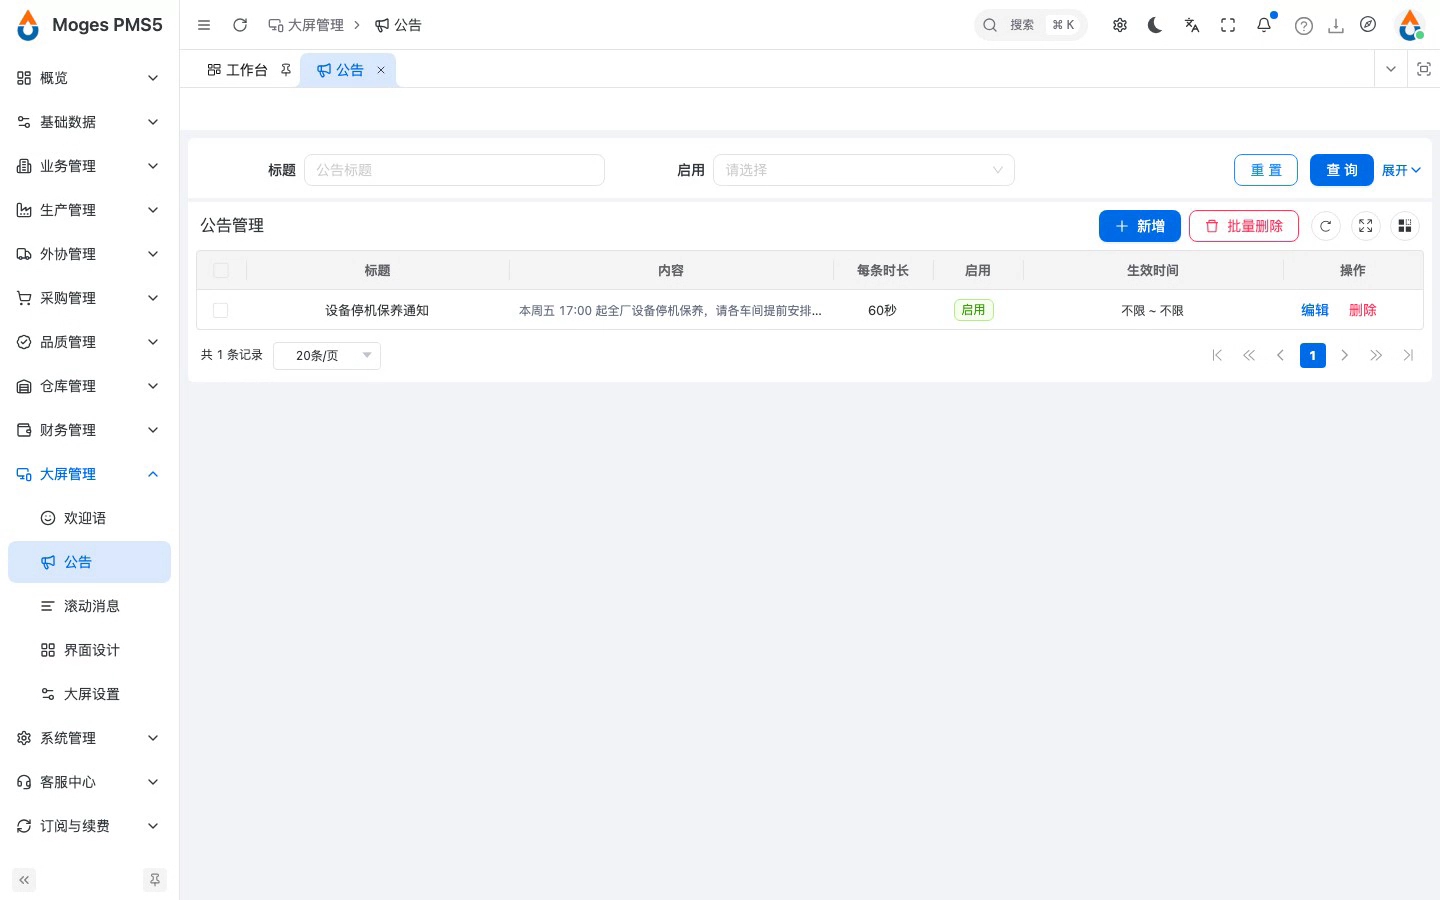Expand the 仓库管理 menu
This screenshot has height=900, width=1440.
click(x=89, y=386)
